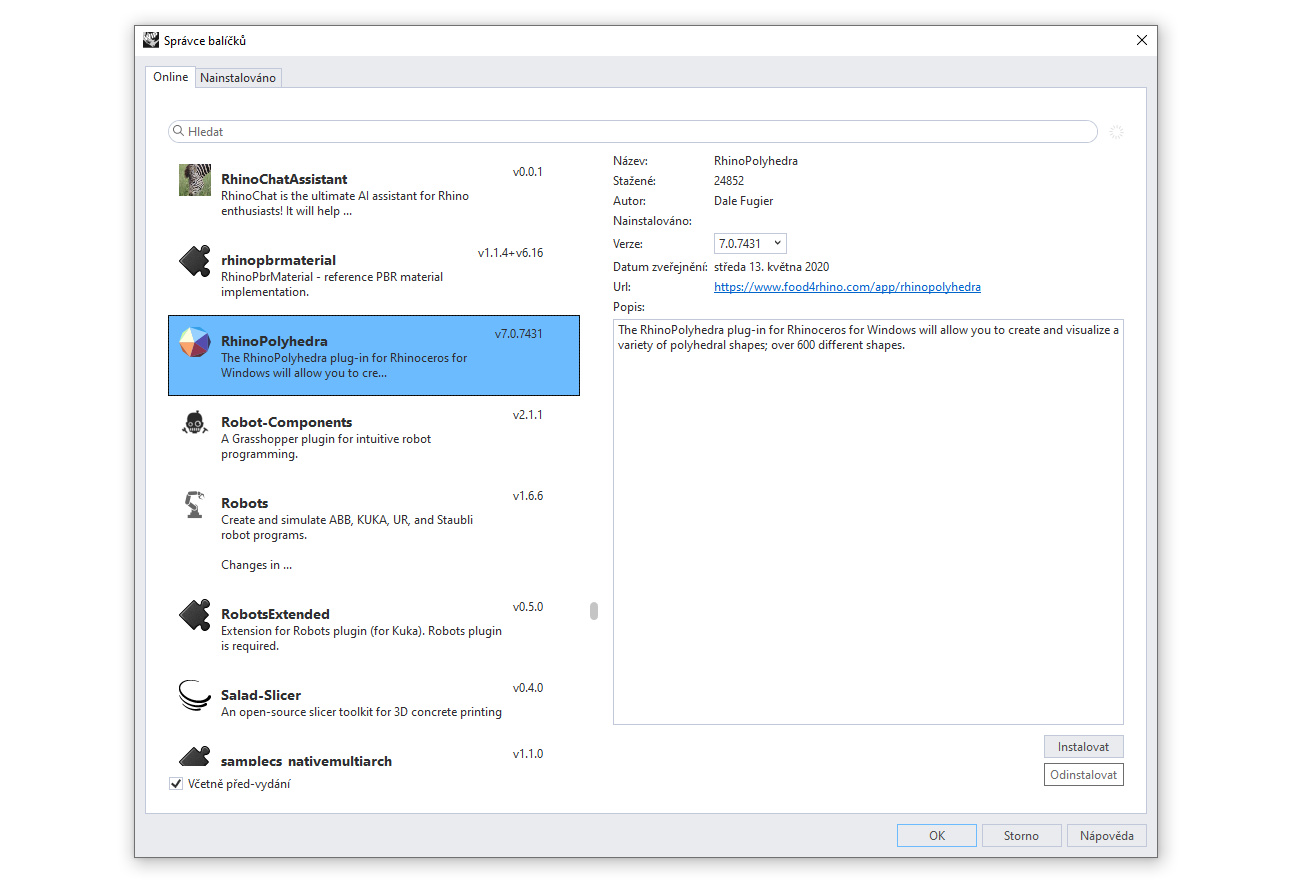Select the RobotsExtended package title
The image size is (1296, 885).
click(x=275, y=614)
